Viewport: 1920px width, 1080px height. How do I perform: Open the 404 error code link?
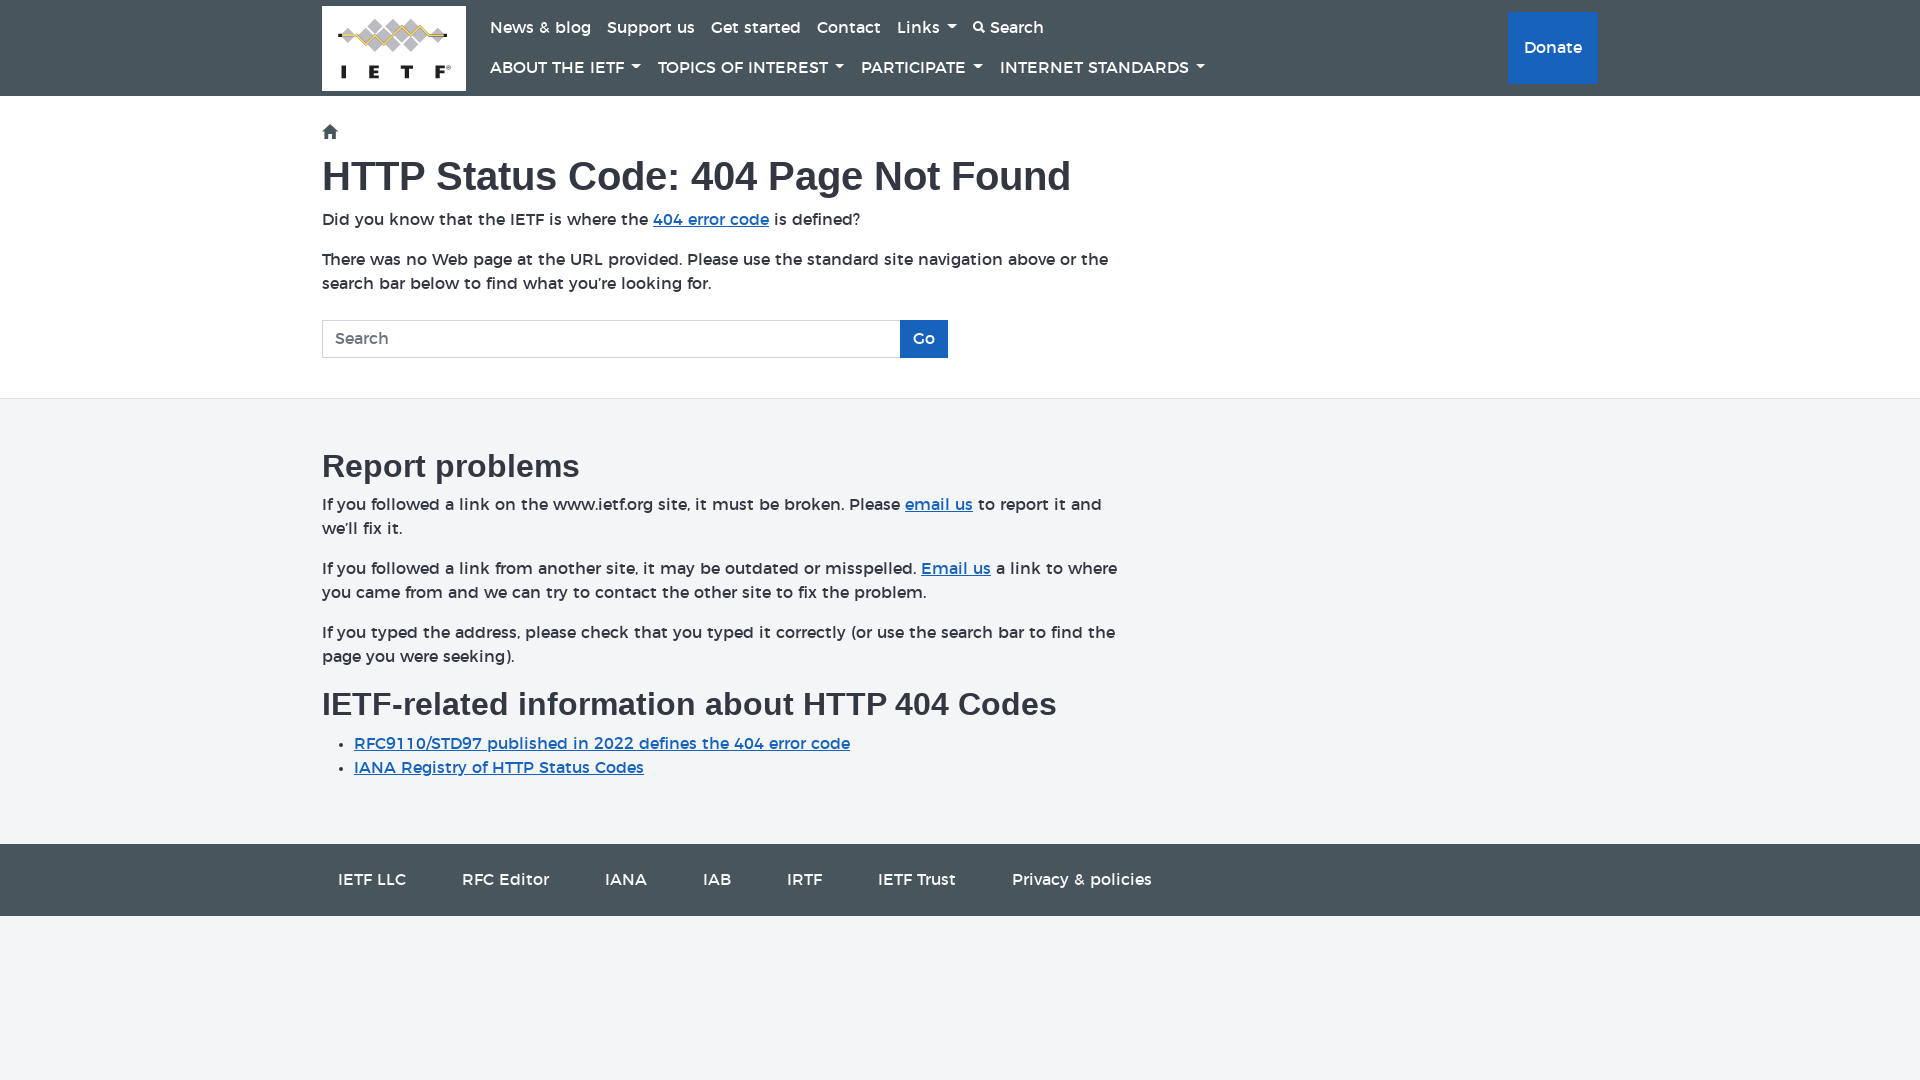(710, 220)
